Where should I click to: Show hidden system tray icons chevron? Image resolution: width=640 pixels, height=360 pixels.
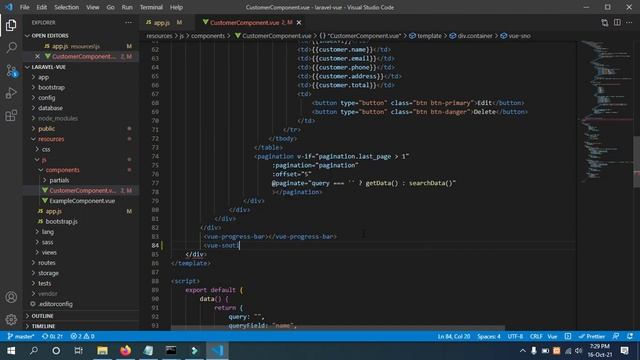[522, 351]
